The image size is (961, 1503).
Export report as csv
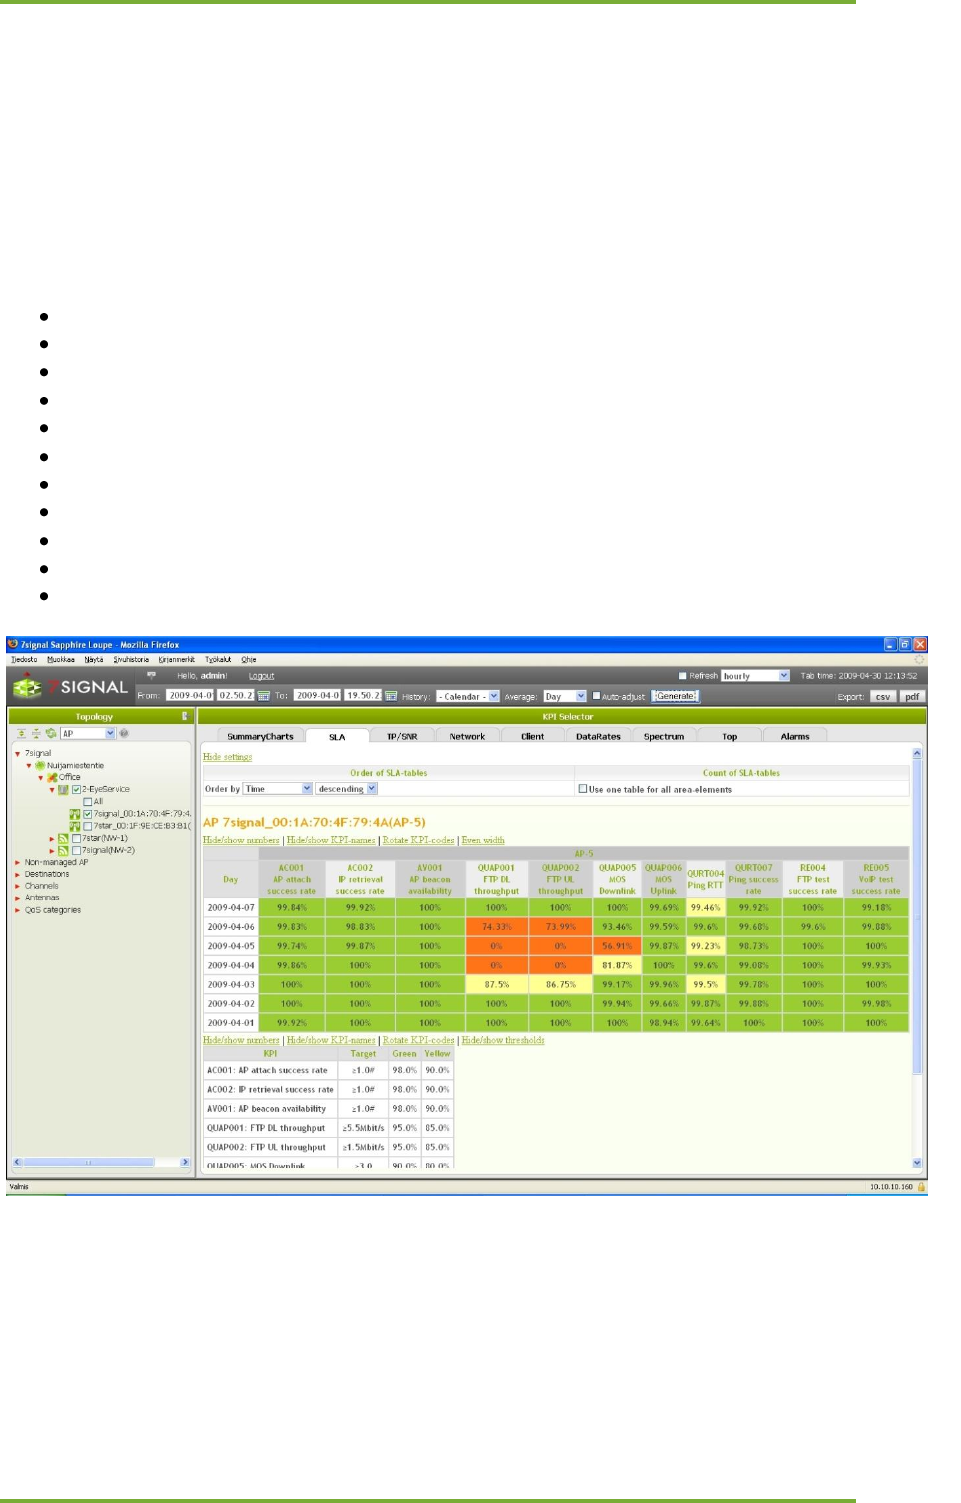coord(882,696)
